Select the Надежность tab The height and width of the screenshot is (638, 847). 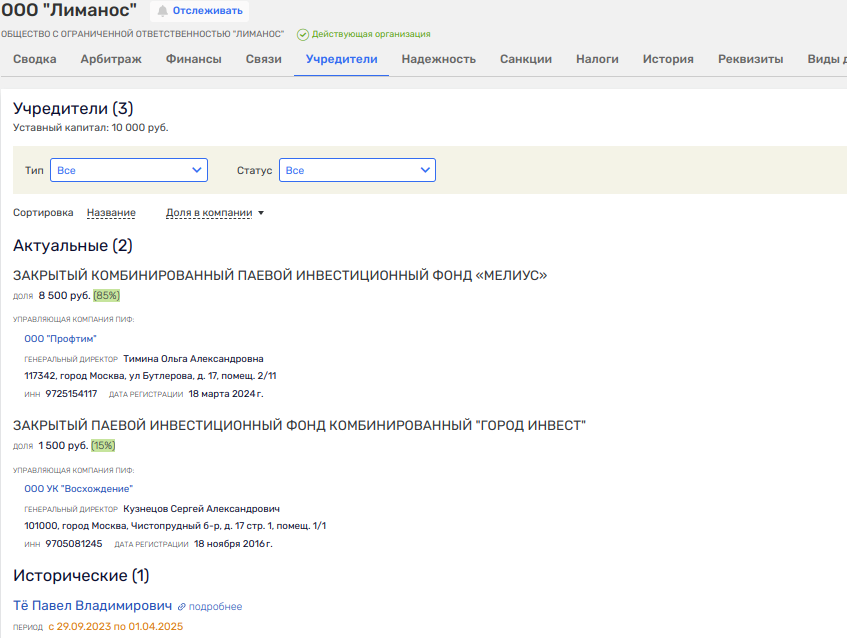click(439, 59)
